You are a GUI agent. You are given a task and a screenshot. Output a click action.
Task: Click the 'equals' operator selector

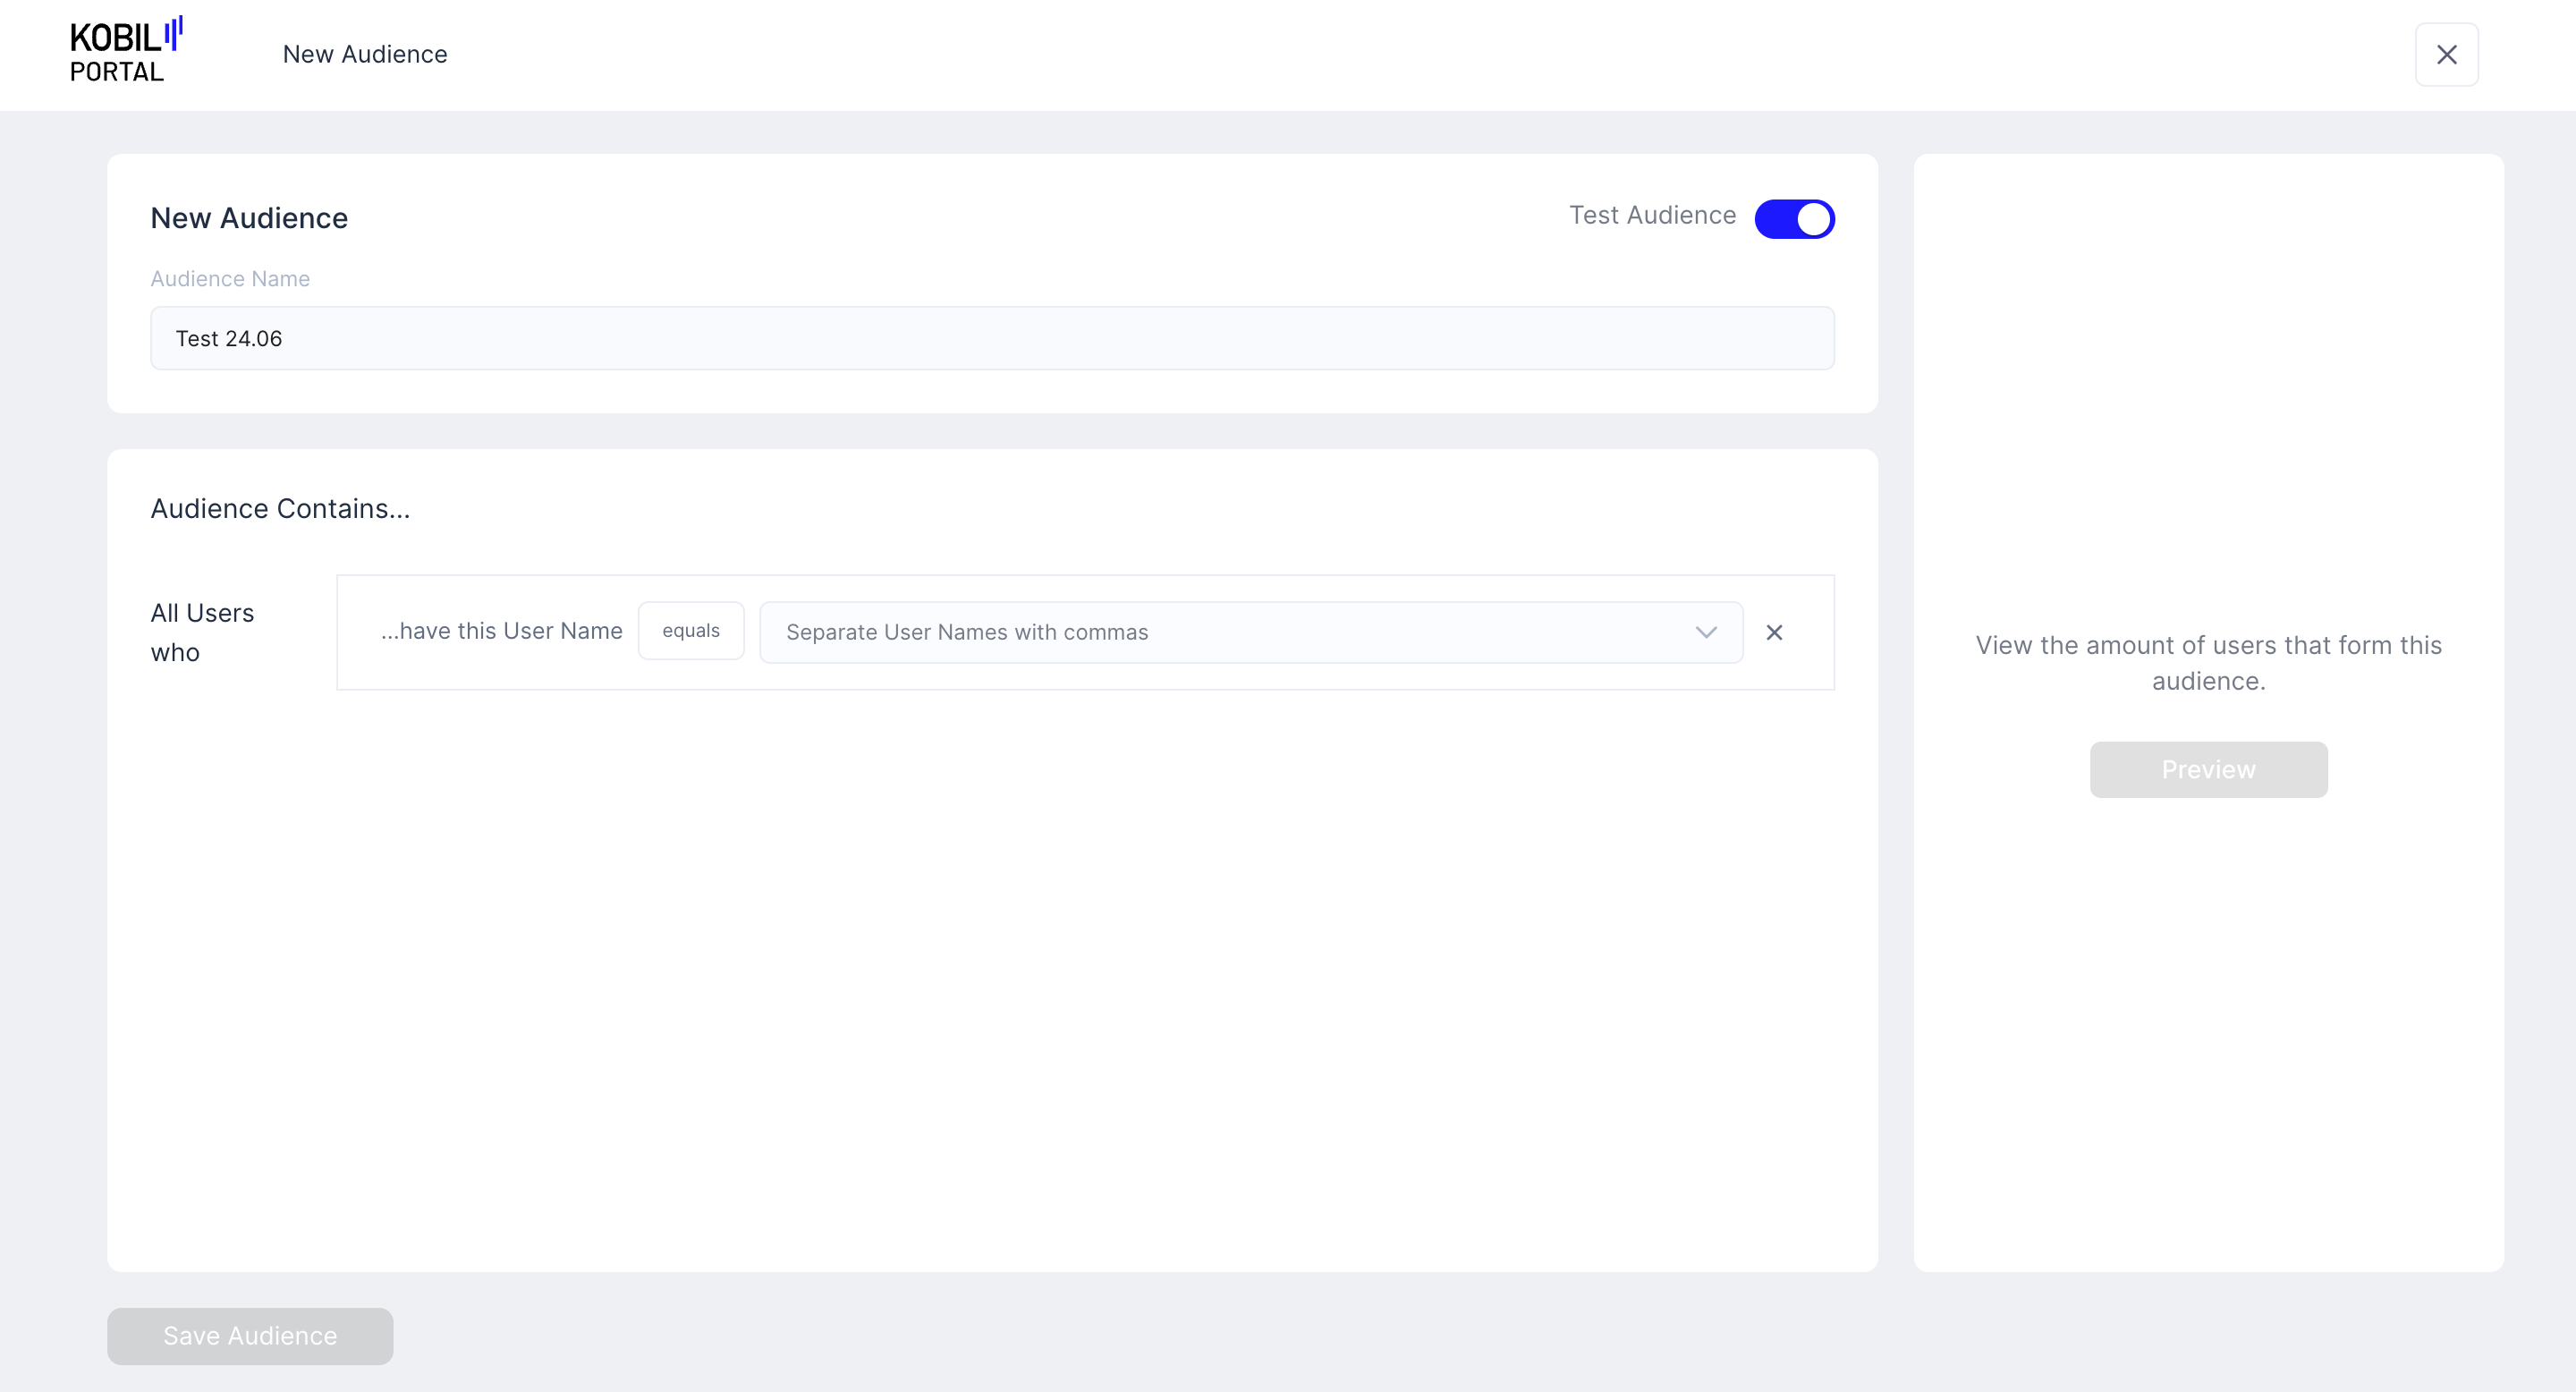(691, 630)
